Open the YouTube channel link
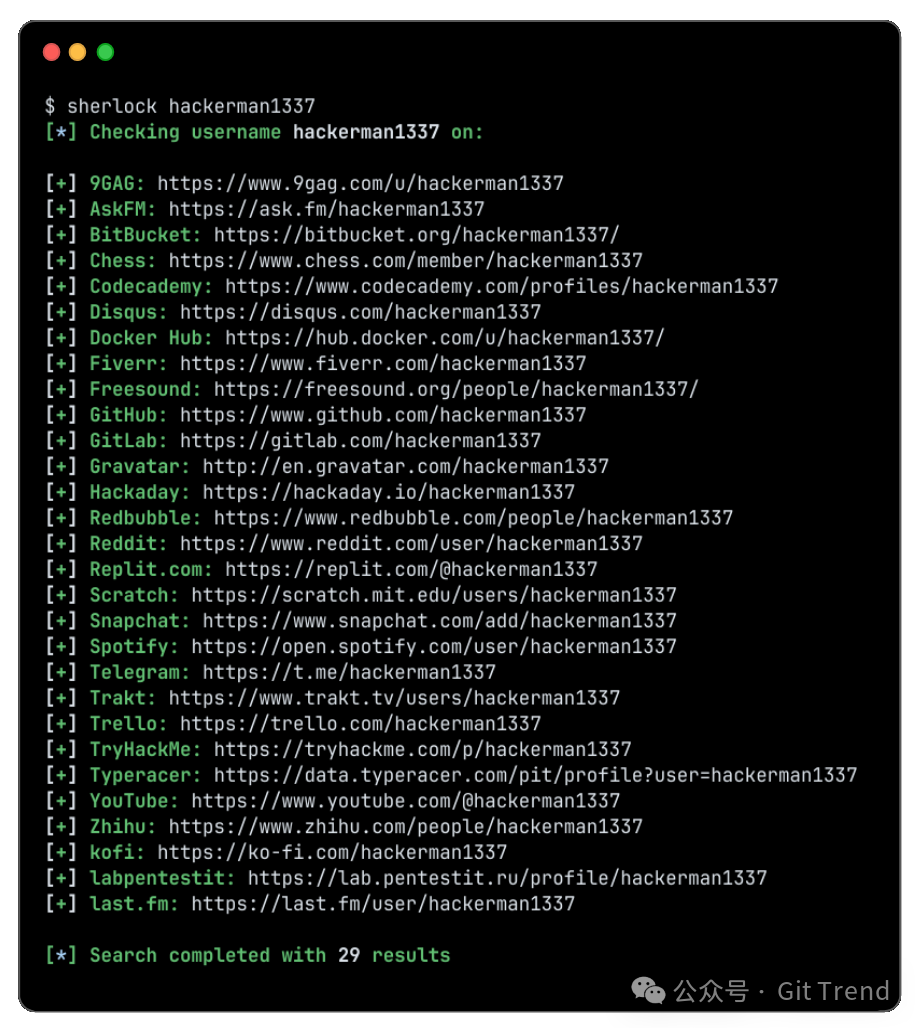 [405, 801]
